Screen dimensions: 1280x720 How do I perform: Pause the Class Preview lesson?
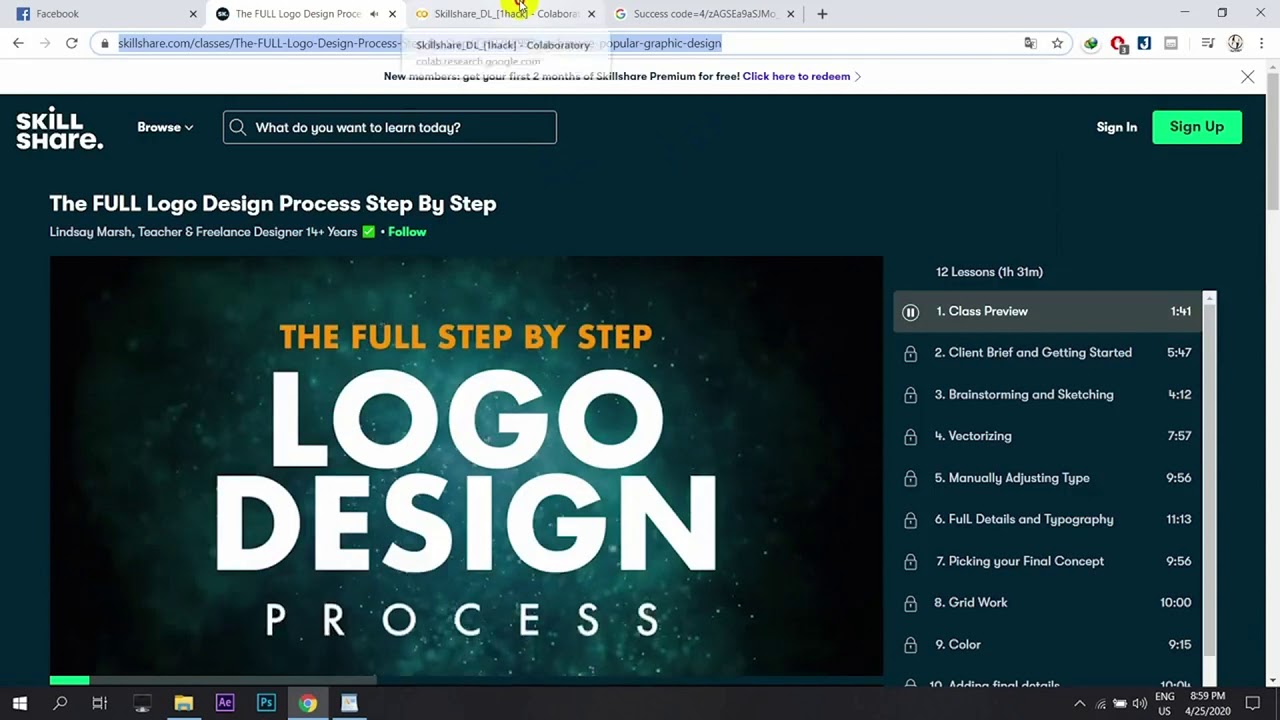pos(910,312)
